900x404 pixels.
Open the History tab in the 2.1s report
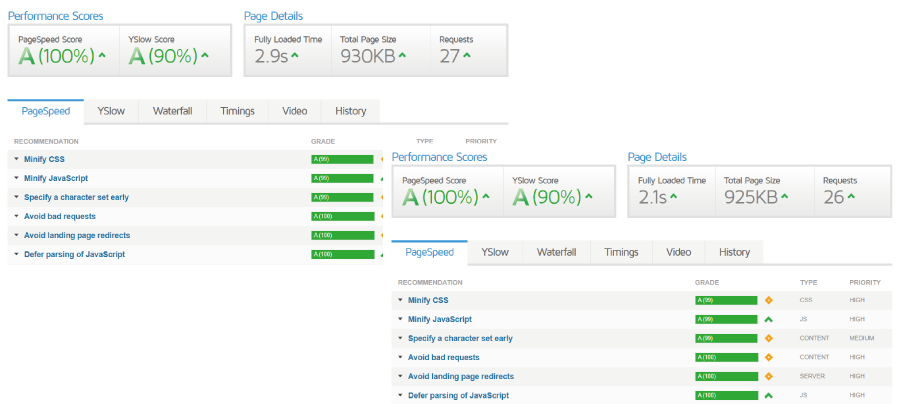click(734, 252)
